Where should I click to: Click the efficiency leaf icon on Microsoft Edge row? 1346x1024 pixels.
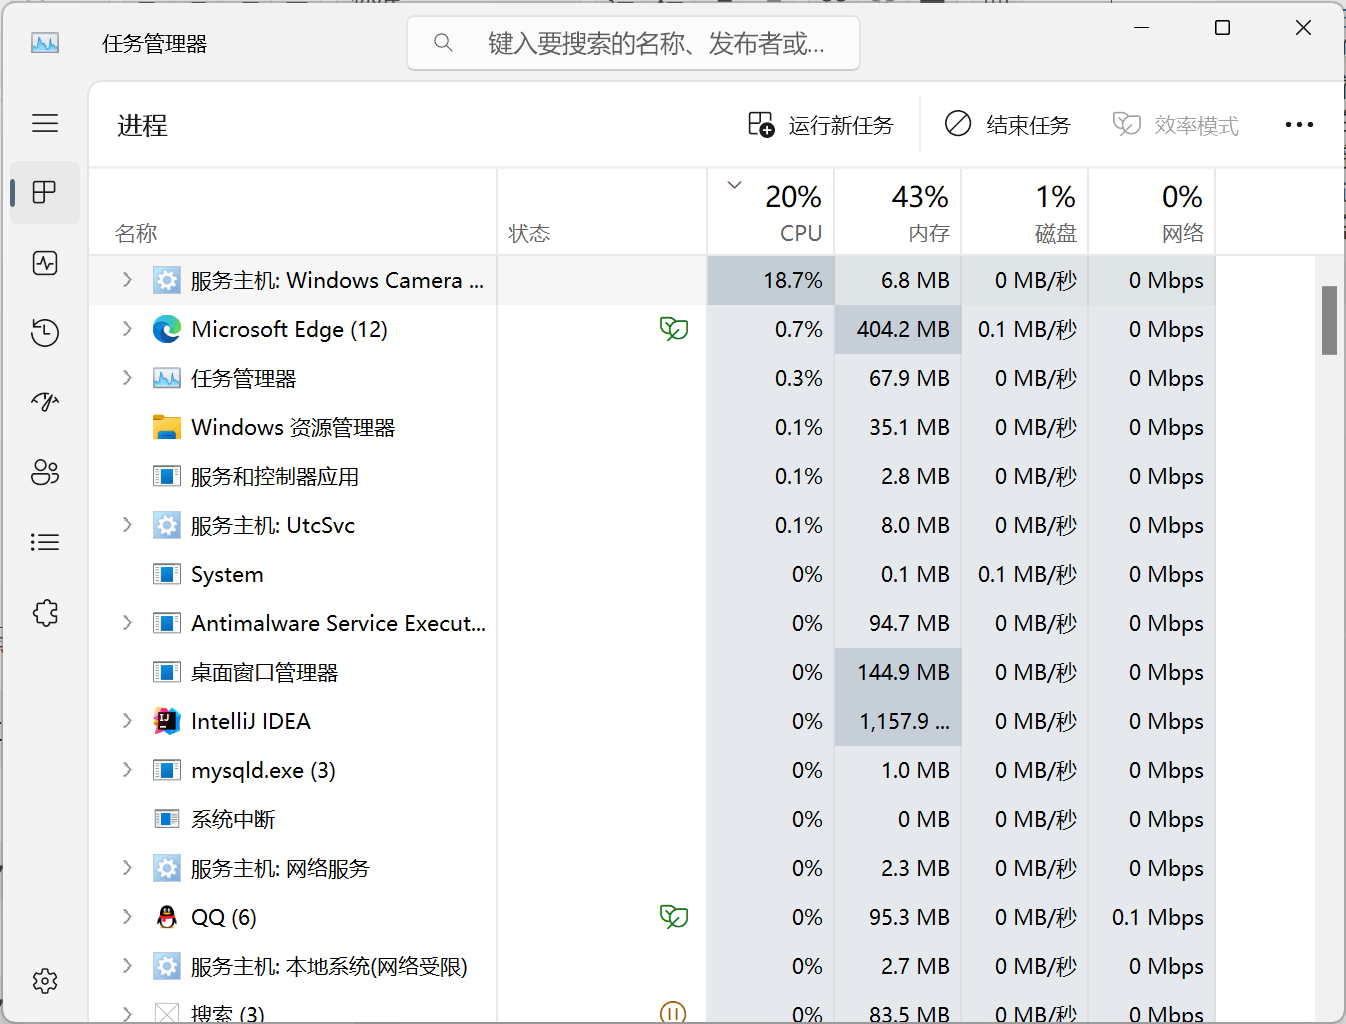click(674, 329)
